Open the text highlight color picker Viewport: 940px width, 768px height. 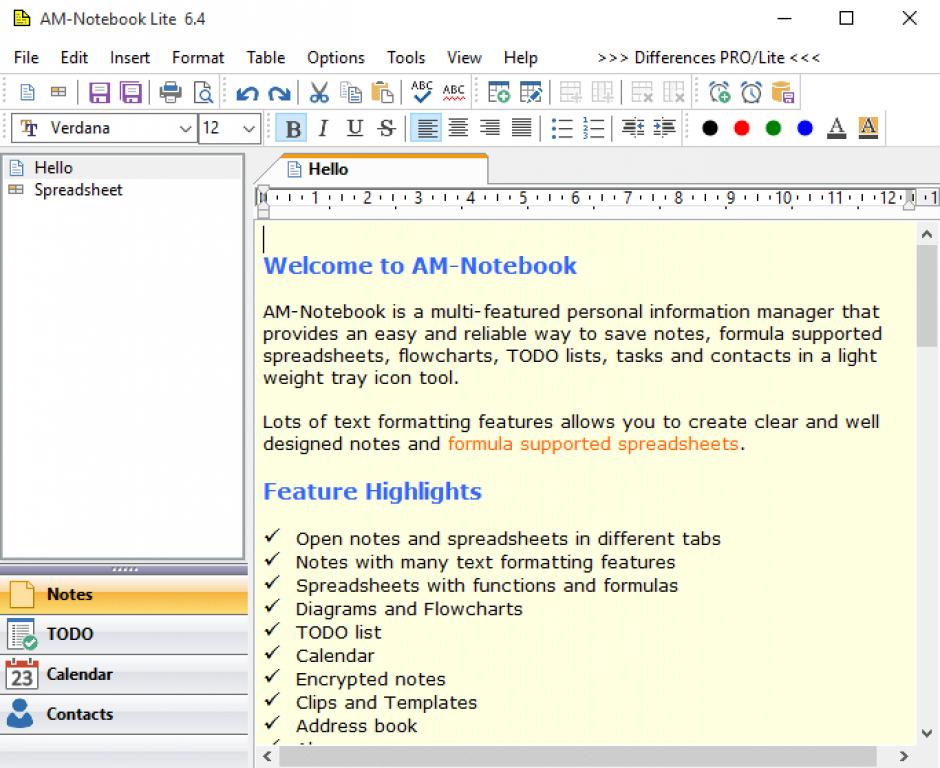868,128
